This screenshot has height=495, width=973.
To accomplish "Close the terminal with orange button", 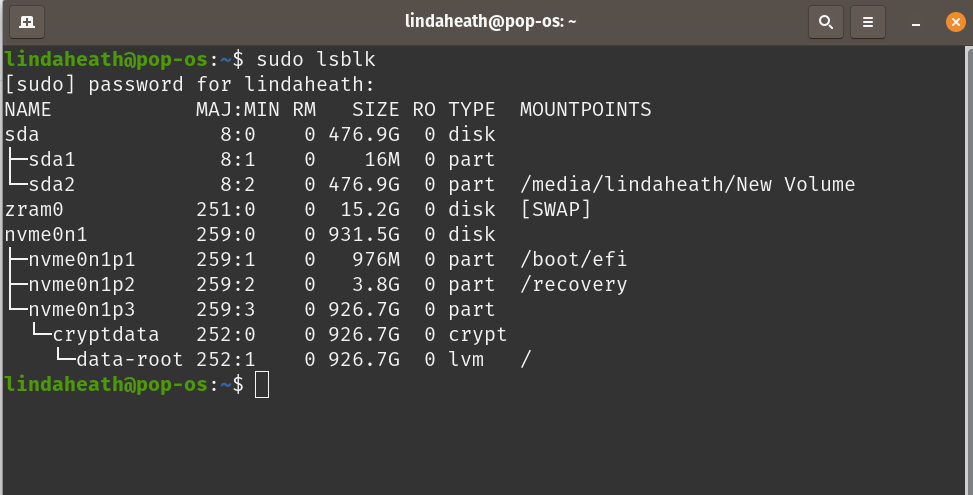I will 956,22.
